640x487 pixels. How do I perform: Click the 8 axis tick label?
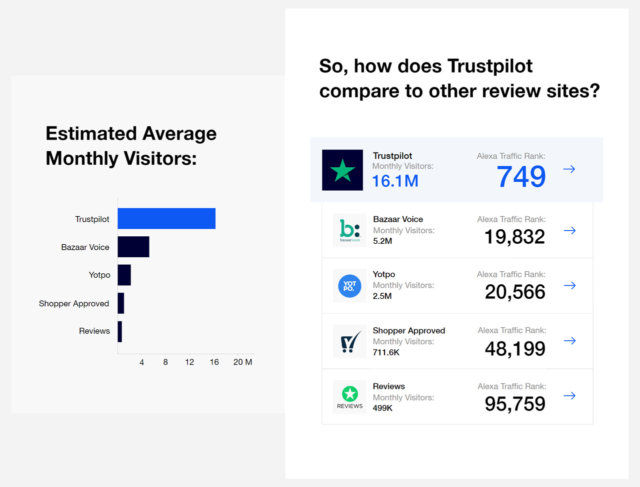(x=165, y=362)
